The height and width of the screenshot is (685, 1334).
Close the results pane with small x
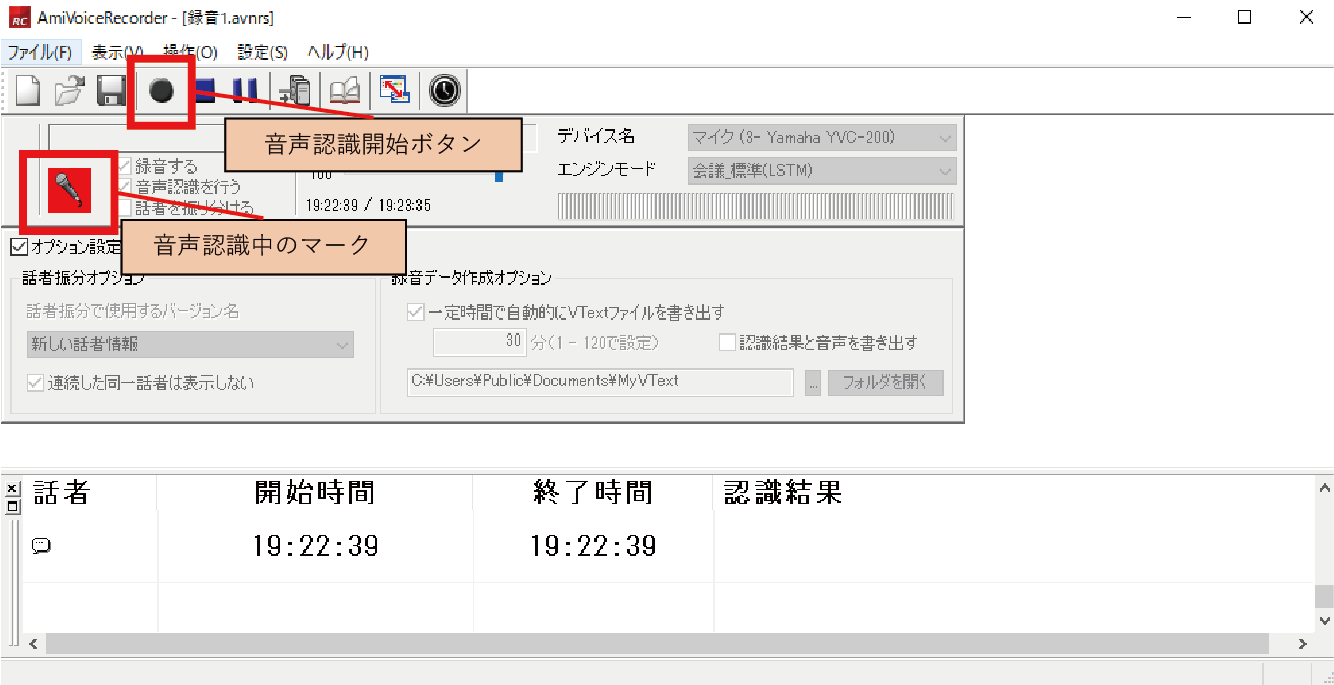point(12,490)
